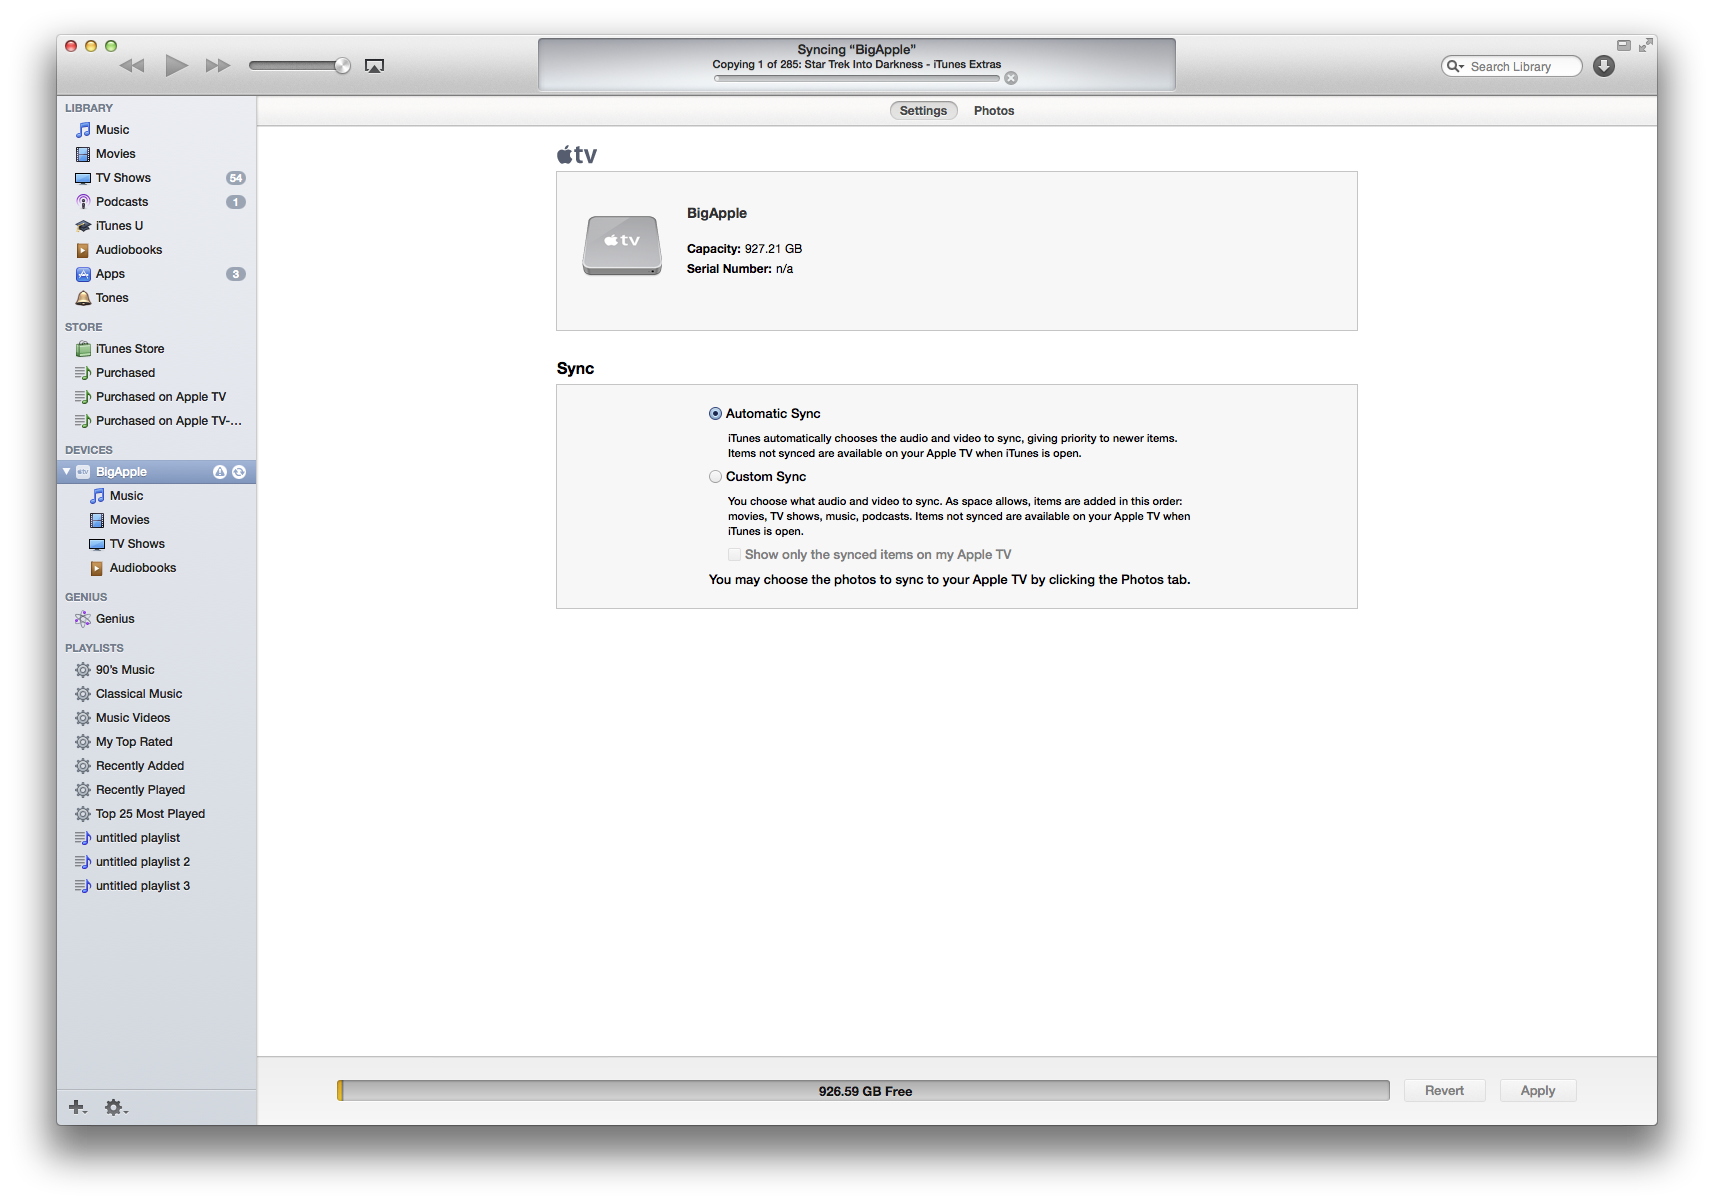Open the My Top Rated playlist

pos(156,742)
